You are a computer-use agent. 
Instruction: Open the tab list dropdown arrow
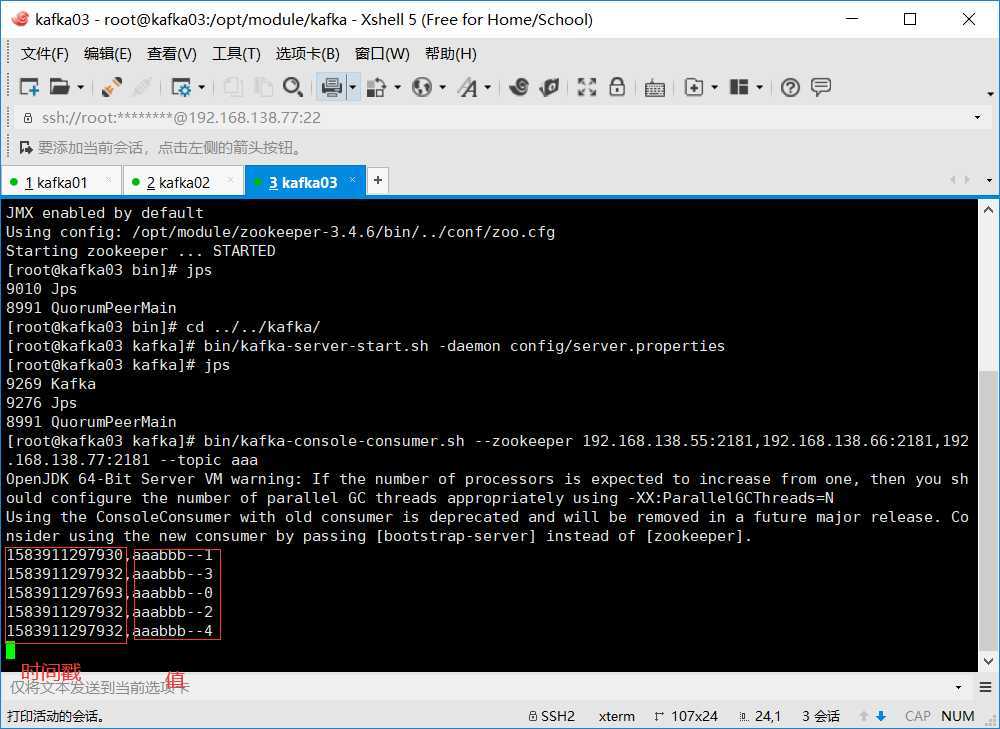coord(989,180)
